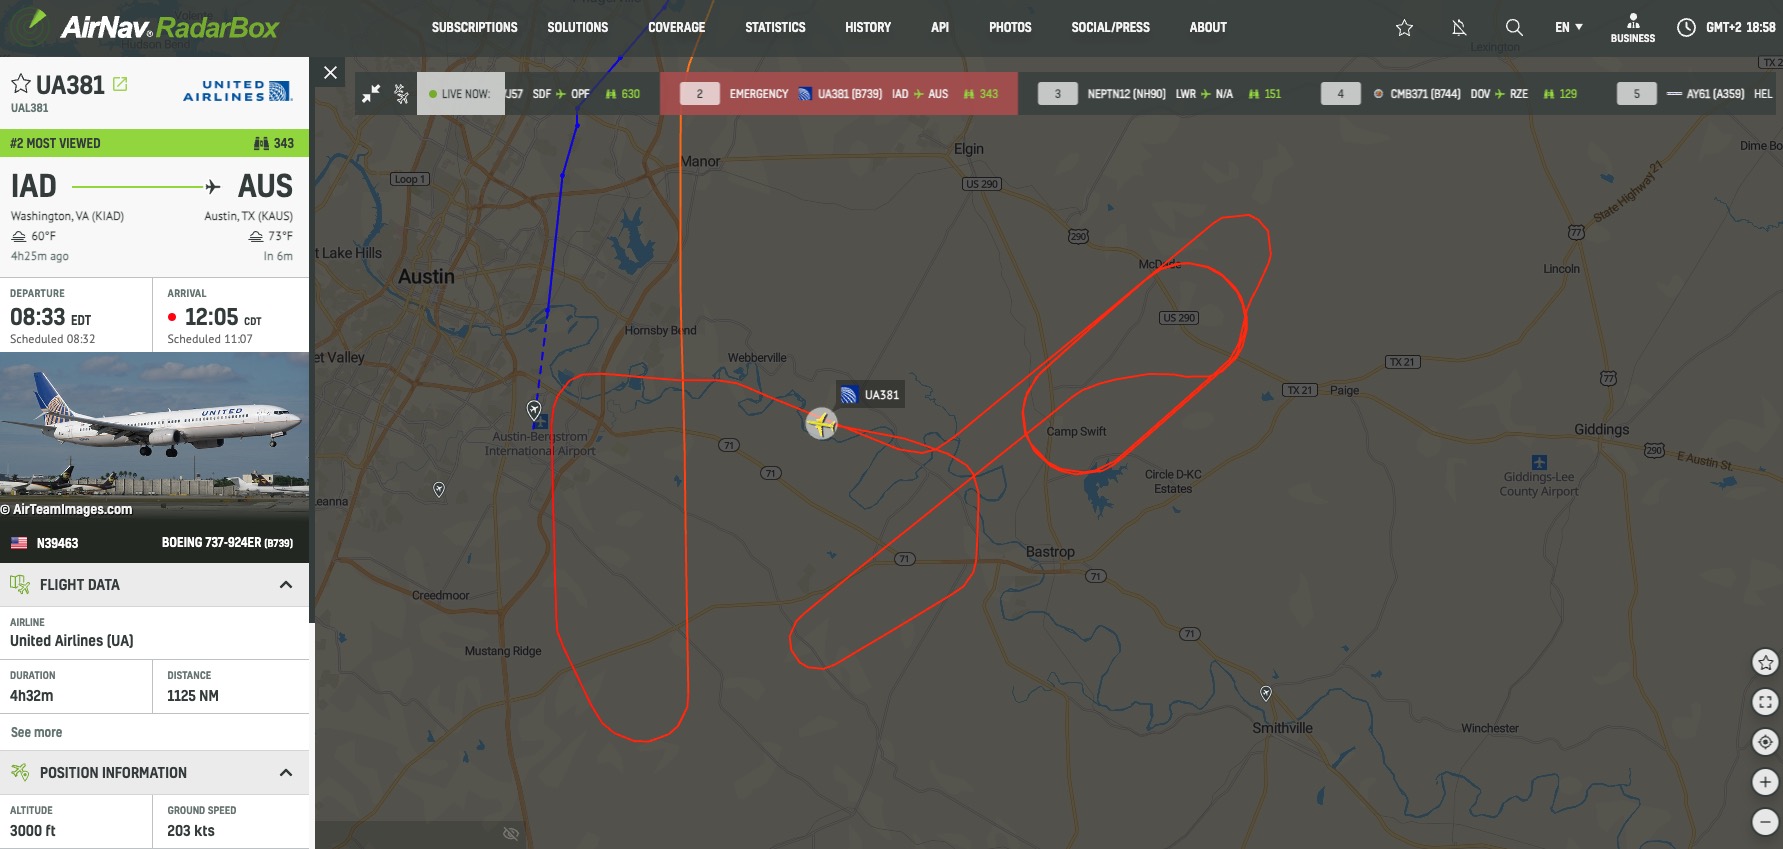Zoom out on the map
The image size is (1783, 849).
1765,822
